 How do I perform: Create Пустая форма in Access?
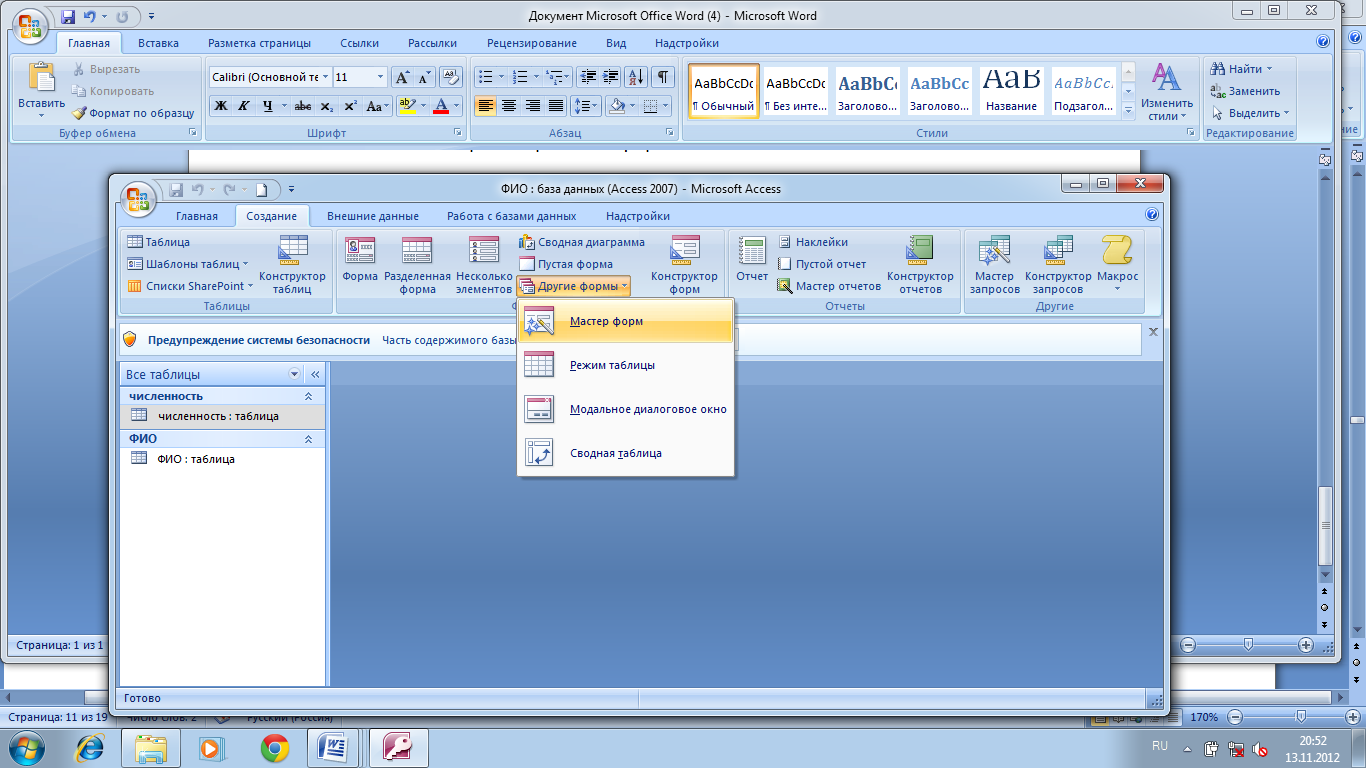tap(566, 264)
